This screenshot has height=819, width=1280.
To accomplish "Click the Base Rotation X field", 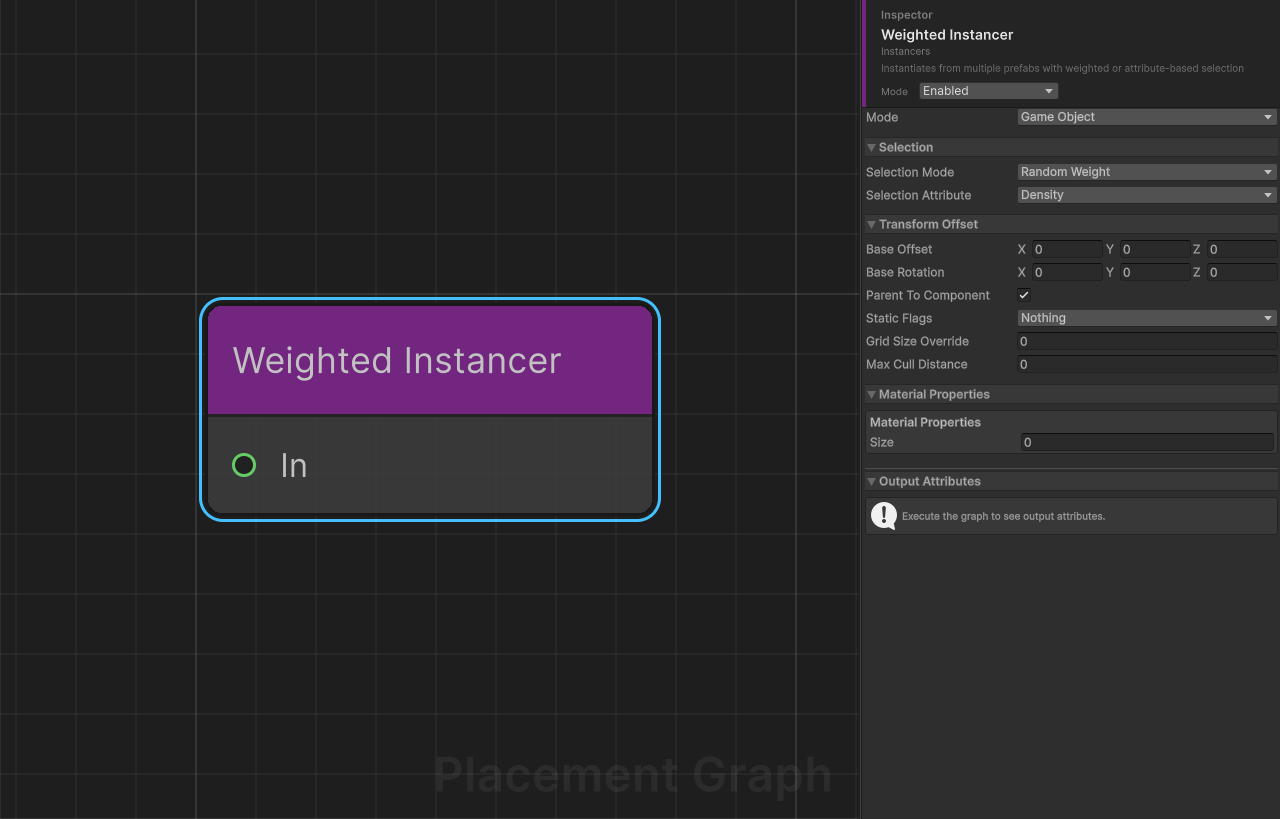I will pyautogui.click(x=1067, y=272).
